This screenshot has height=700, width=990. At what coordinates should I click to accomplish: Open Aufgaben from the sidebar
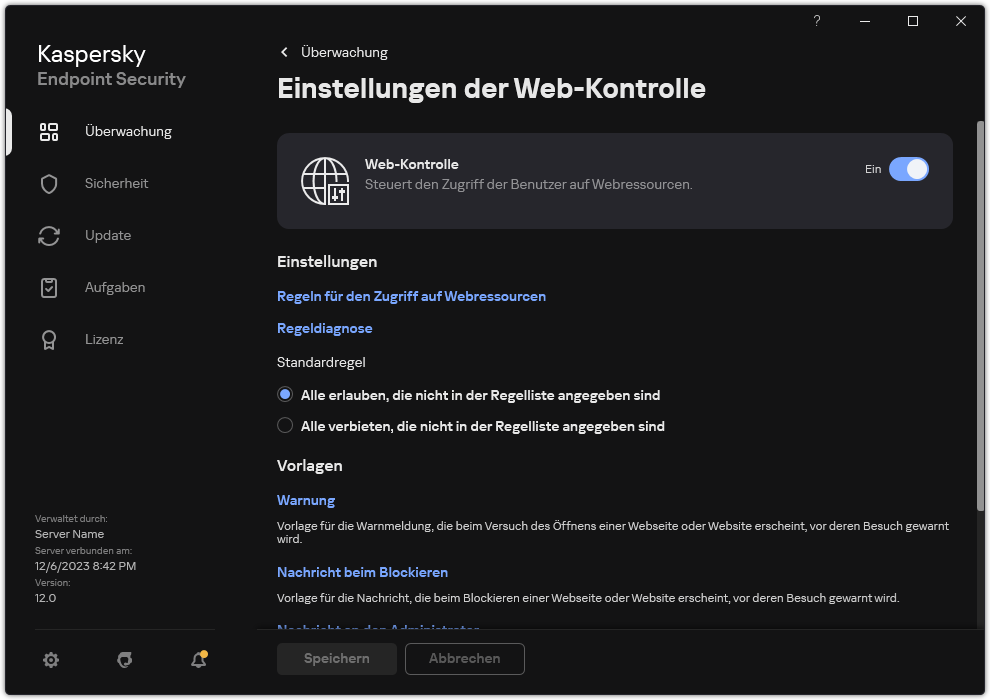coord(114,287)
